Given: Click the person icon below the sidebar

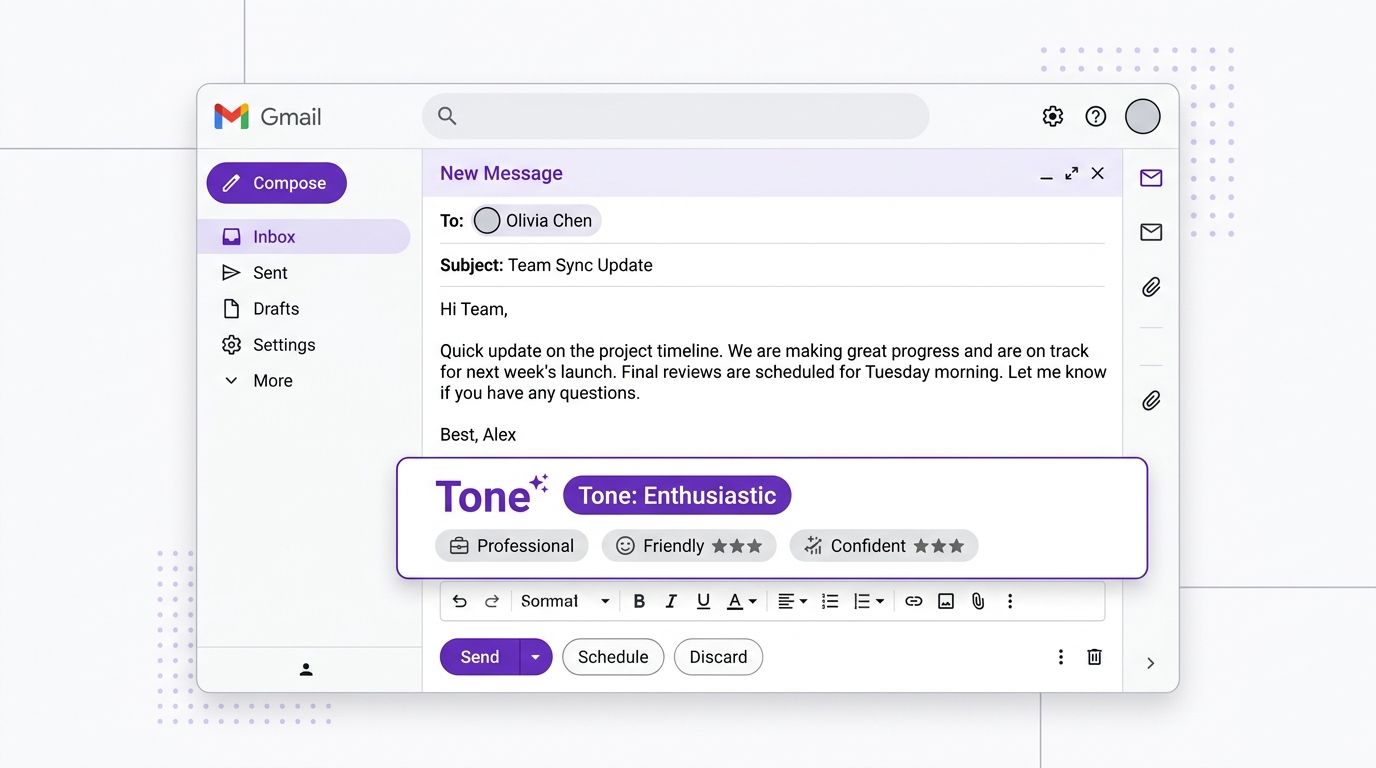Looking at the screenshot, I should (306, 669).
